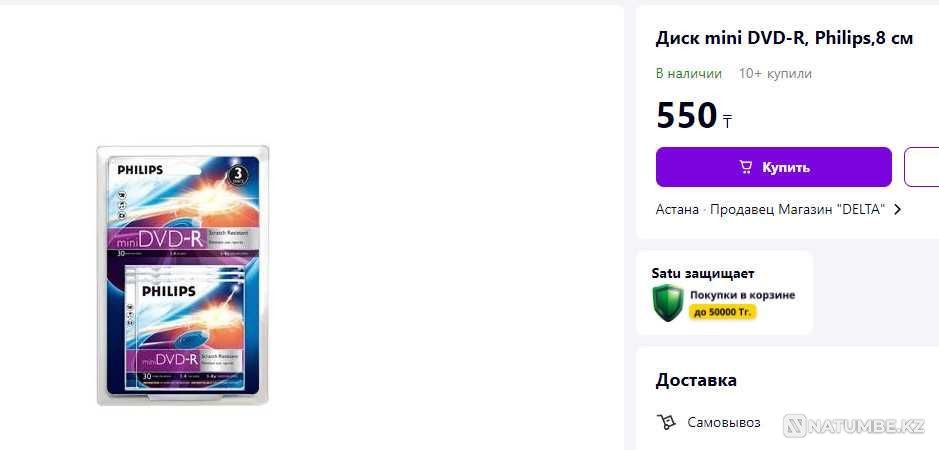Click the tenge currency symbol beside price
Screen dimensions: 939x450
coord(727,121)
